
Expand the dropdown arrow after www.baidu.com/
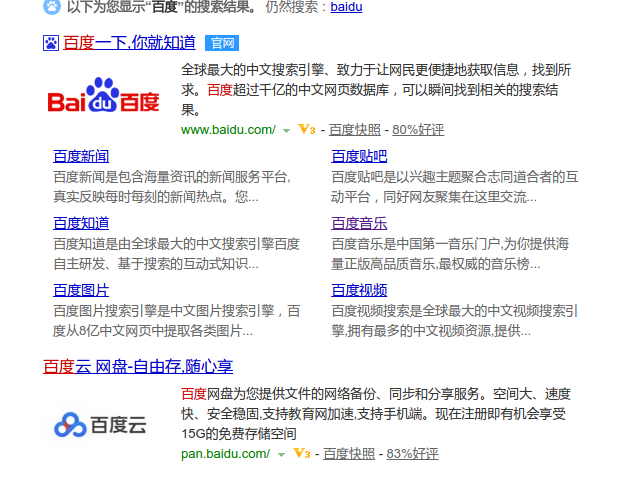point(287,131)
